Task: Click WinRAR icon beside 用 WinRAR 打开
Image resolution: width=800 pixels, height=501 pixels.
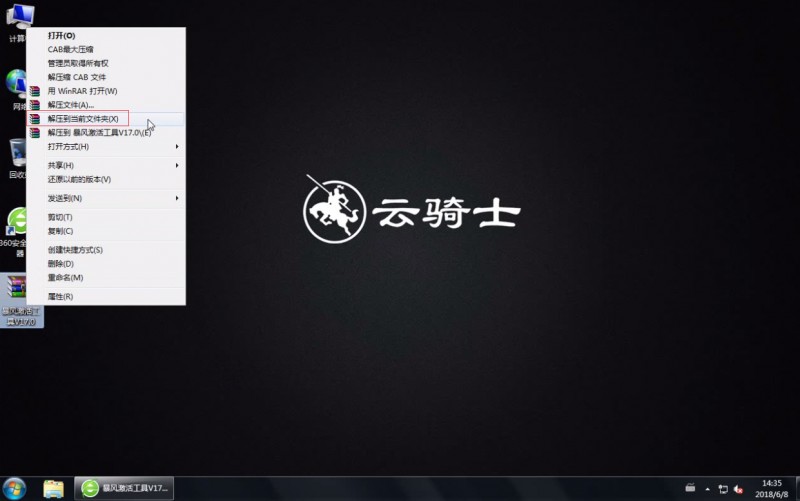Action: pyautogui.click(x=34, y=91)
